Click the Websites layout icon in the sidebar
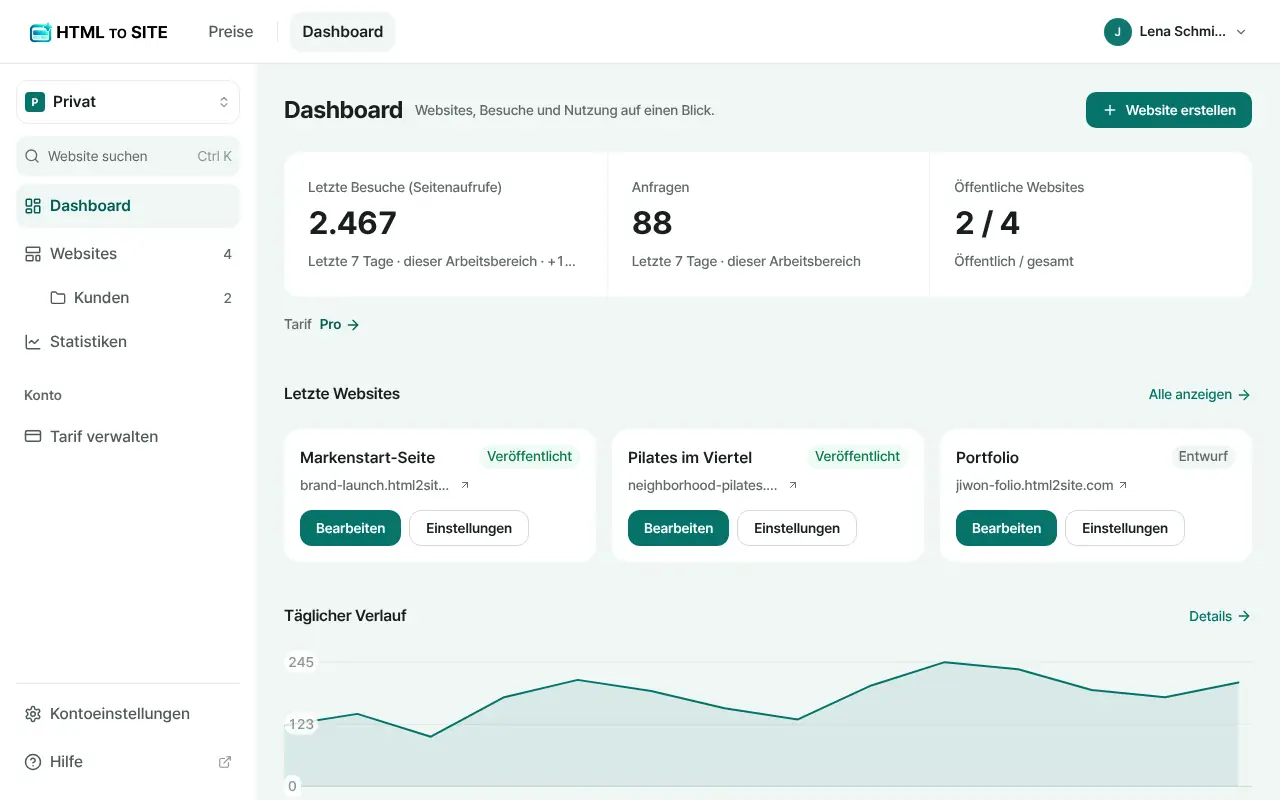This screenshot has height=800, width=1280. (33, 254)
